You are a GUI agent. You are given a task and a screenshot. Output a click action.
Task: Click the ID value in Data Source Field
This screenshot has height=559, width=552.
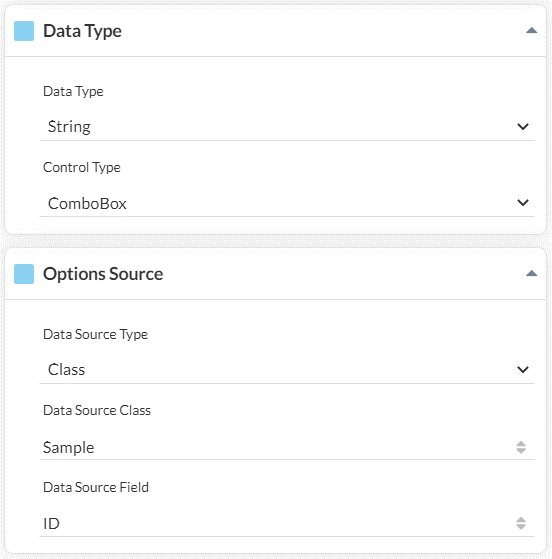tap(51, 524)
